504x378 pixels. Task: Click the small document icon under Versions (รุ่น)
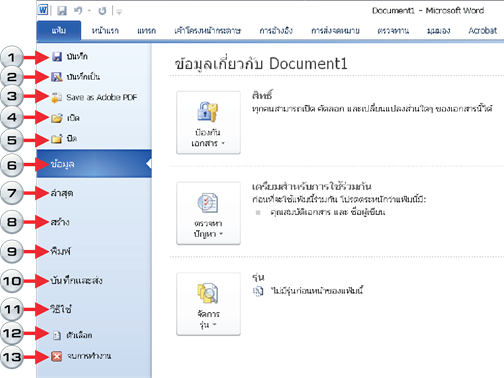[x=258, y=291]
